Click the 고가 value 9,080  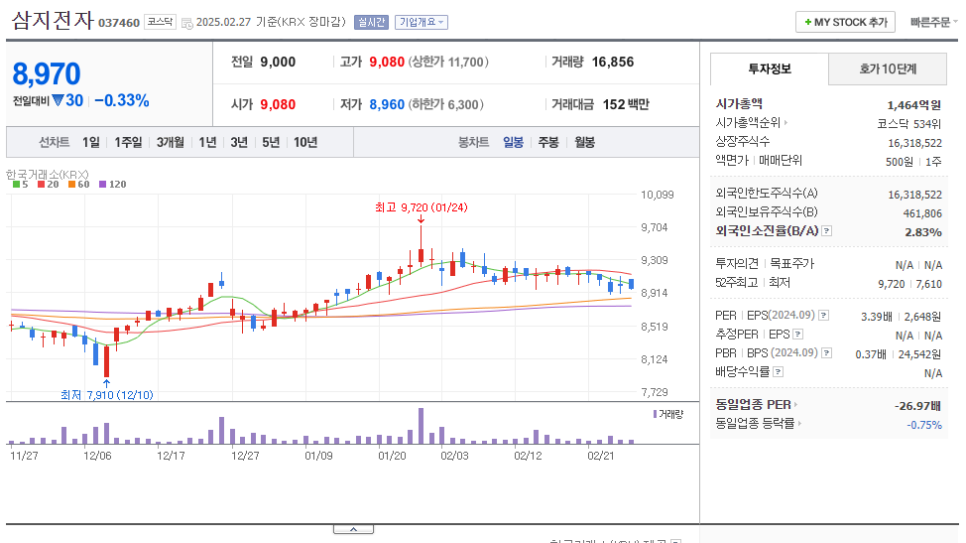click(x=387, y=62)
